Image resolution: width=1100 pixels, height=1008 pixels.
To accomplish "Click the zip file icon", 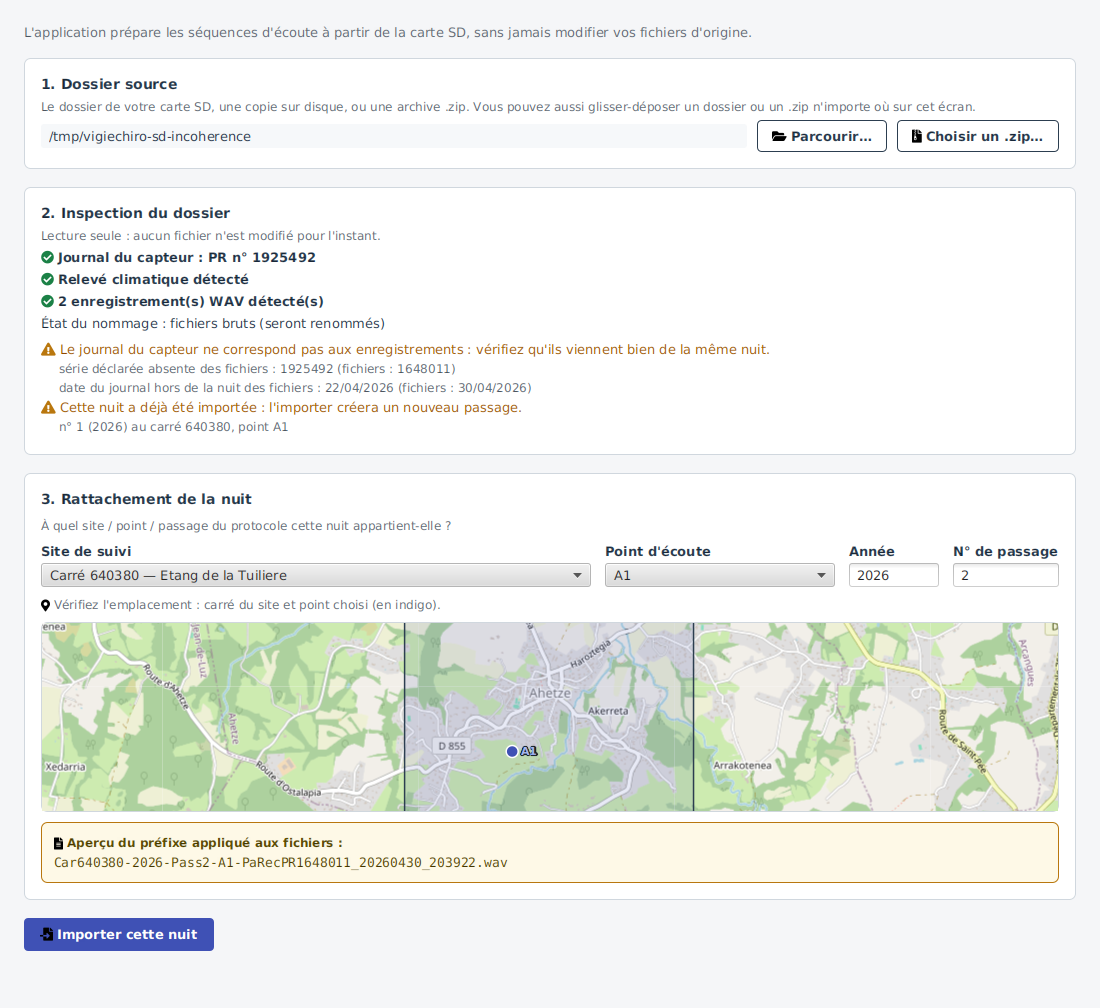I will 916,136.
